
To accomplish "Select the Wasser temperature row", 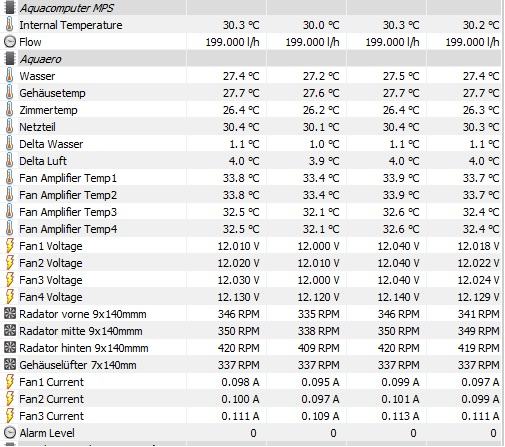I will coord(253,76).
